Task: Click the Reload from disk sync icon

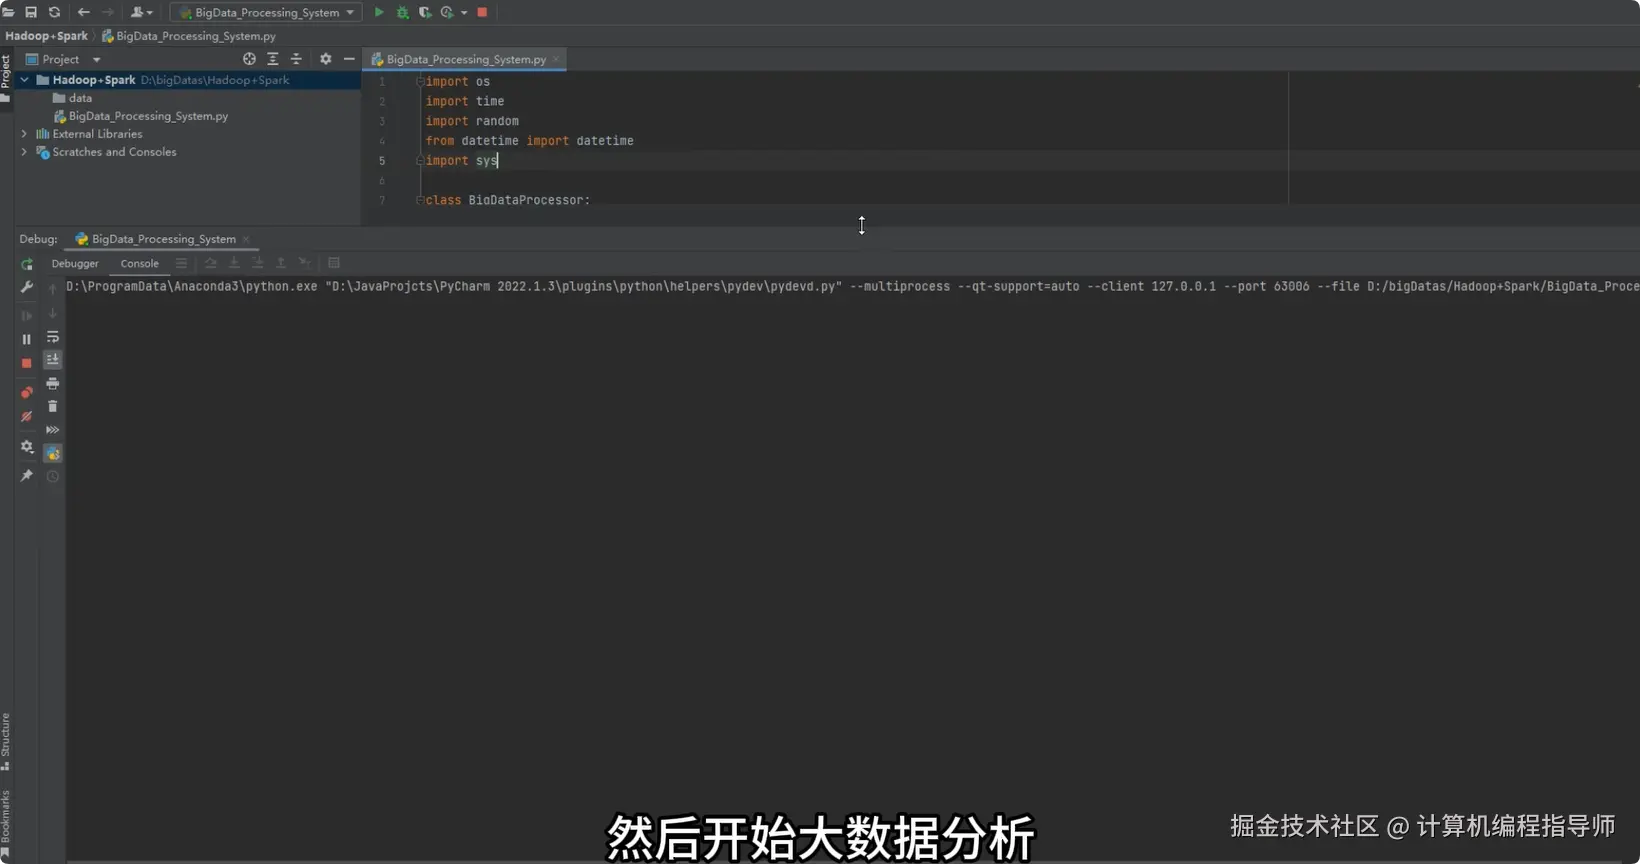Action: point(54,12)
